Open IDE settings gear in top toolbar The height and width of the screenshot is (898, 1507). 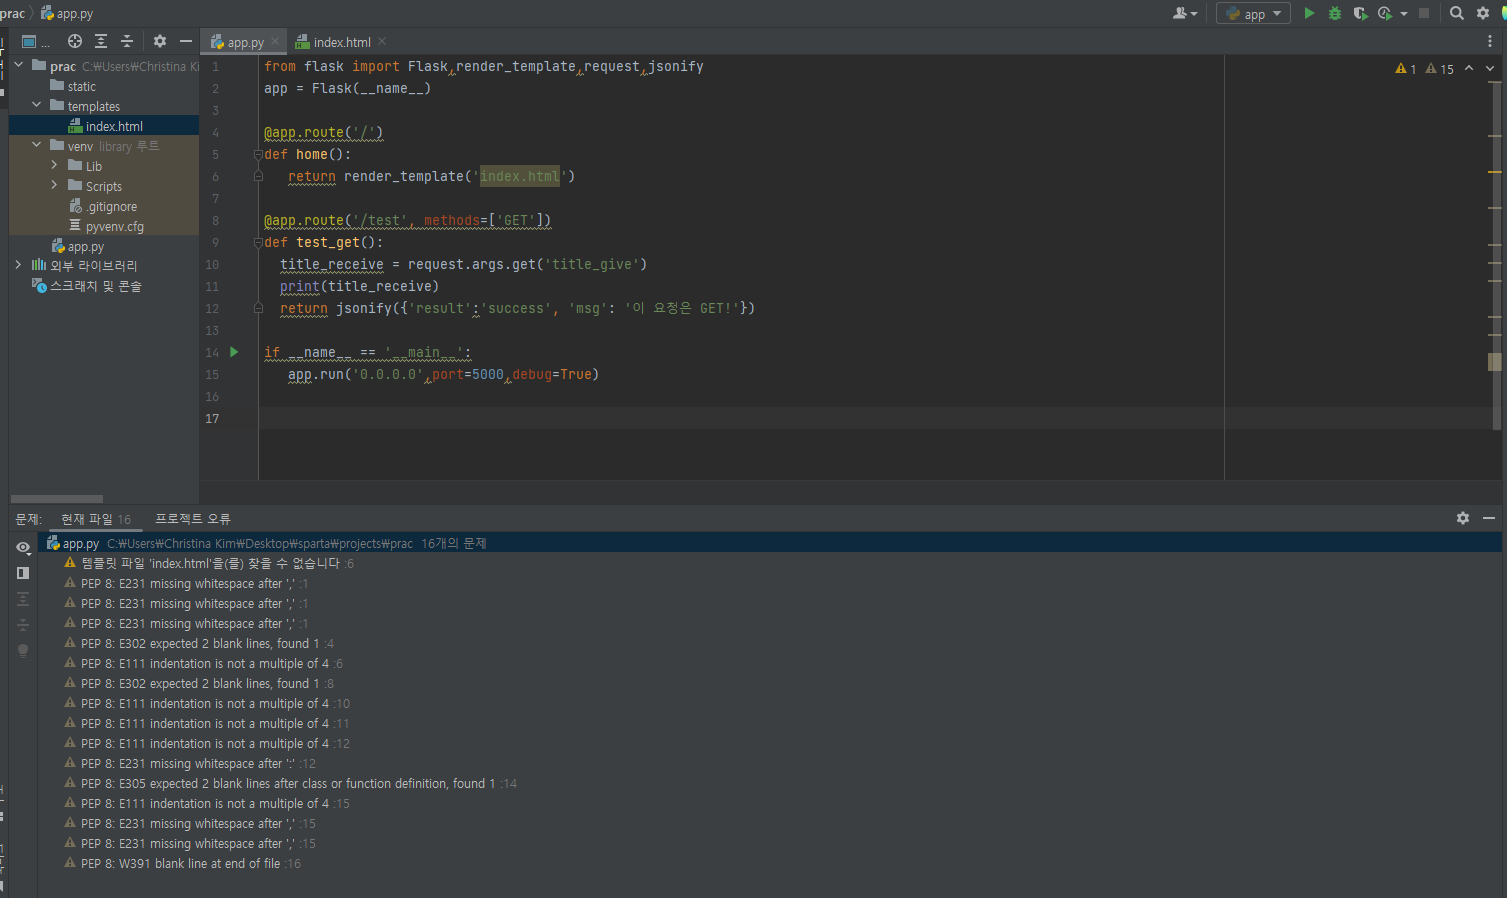tap(1483, 13)
